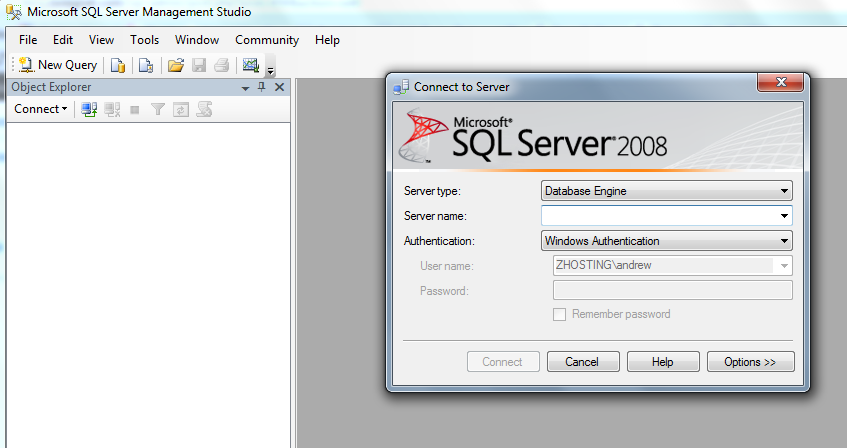Click the Print icon in toolbar
The height and width of the screenshot is (448, 847).
(x=221, y=65)
